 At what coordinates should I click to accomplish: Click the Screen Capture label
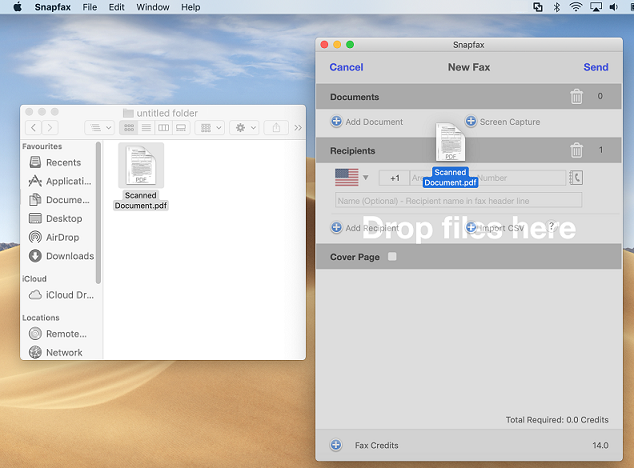click(509, 122)
